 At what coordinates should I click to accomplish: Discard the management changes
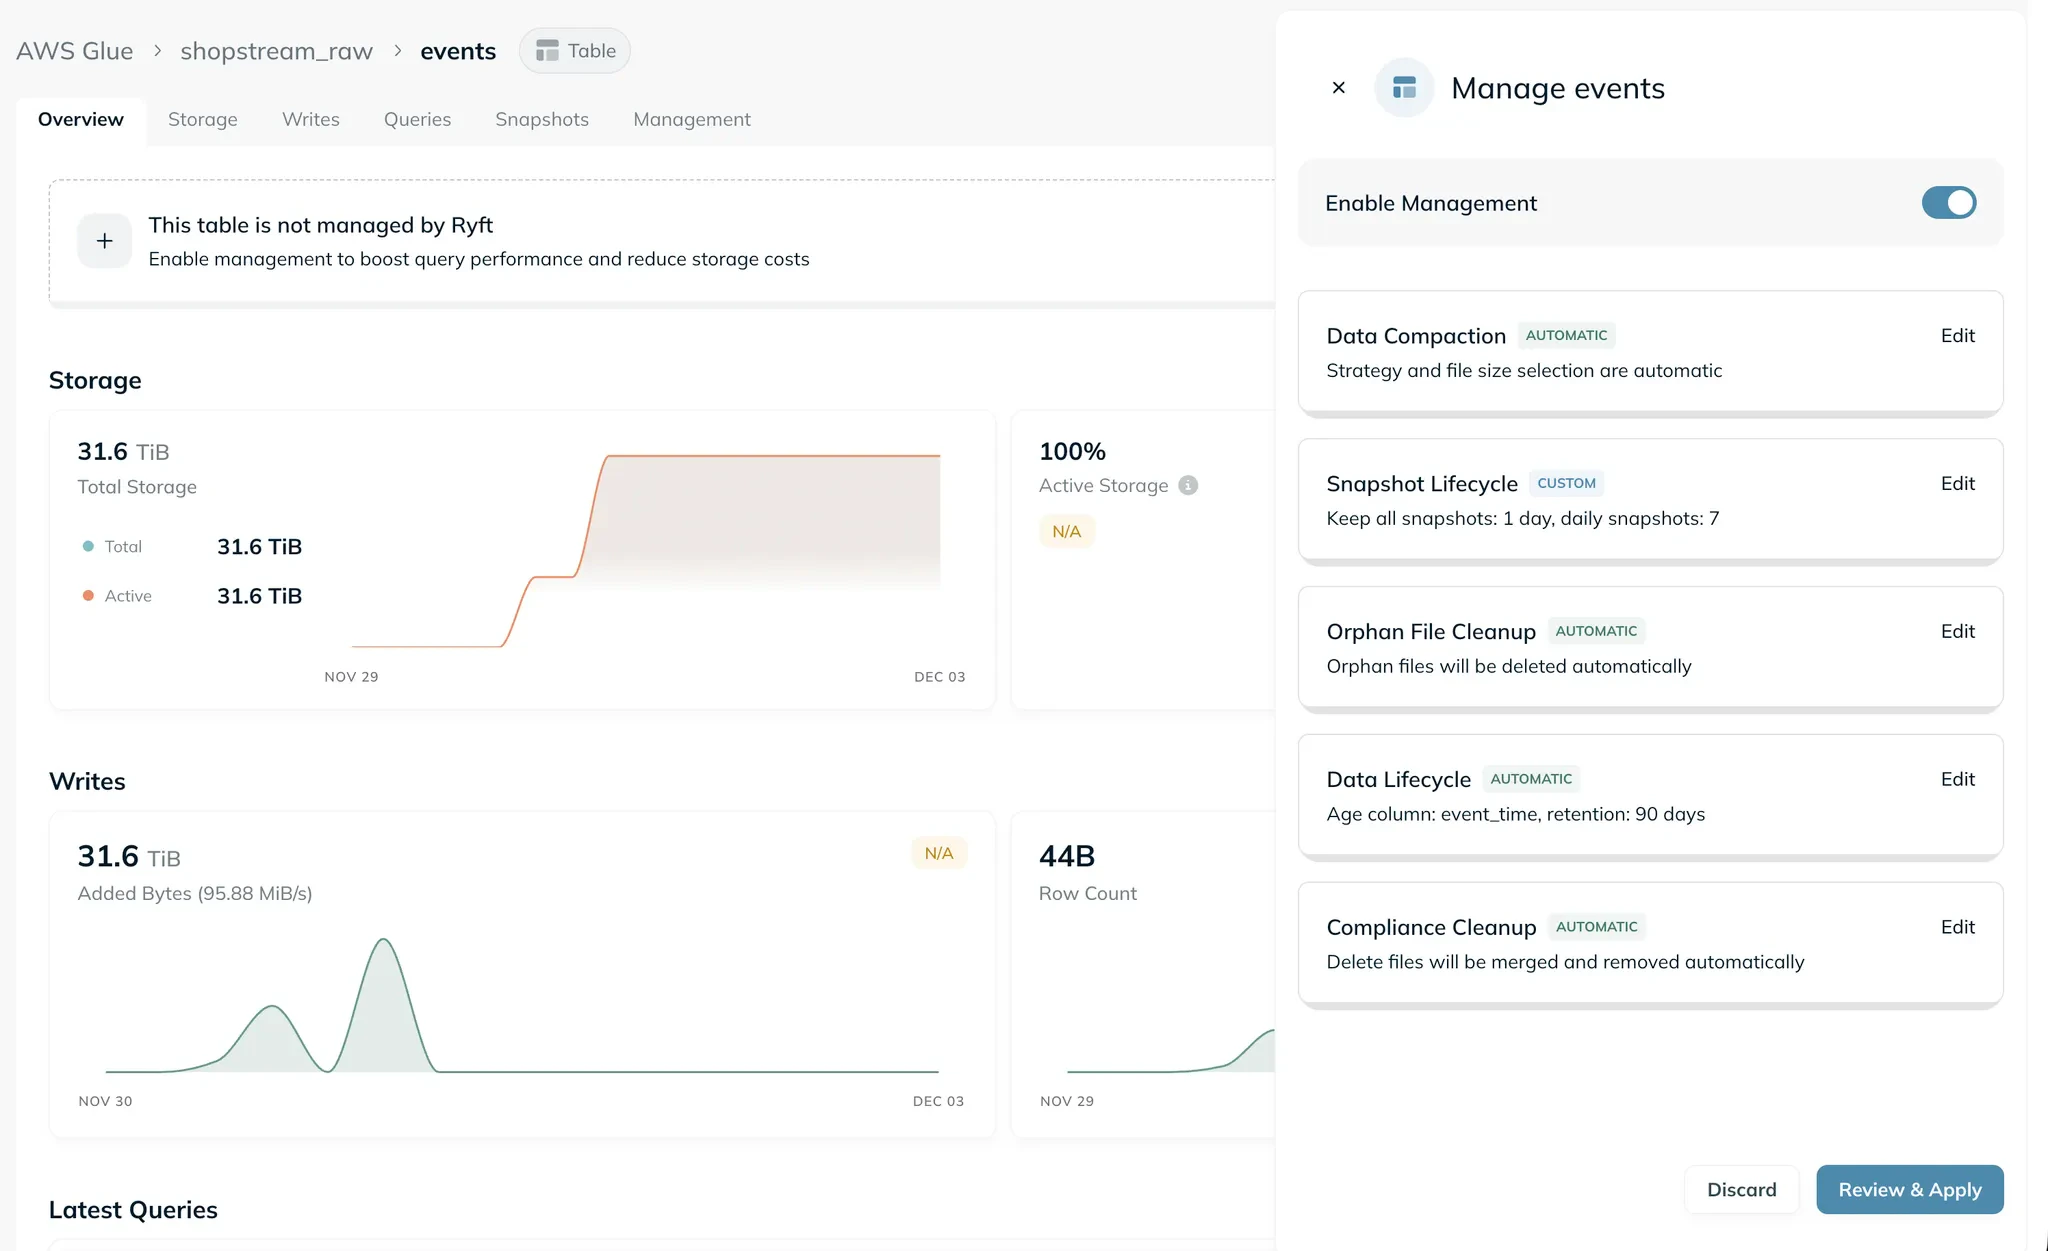tap(1741, 1190)
